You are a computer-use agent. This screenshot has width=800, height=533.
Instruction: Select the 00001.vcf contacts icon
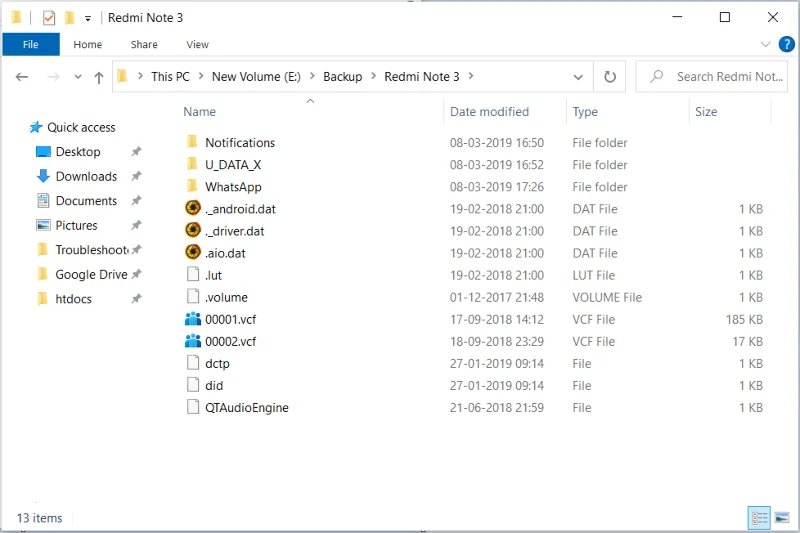point(193,319)
